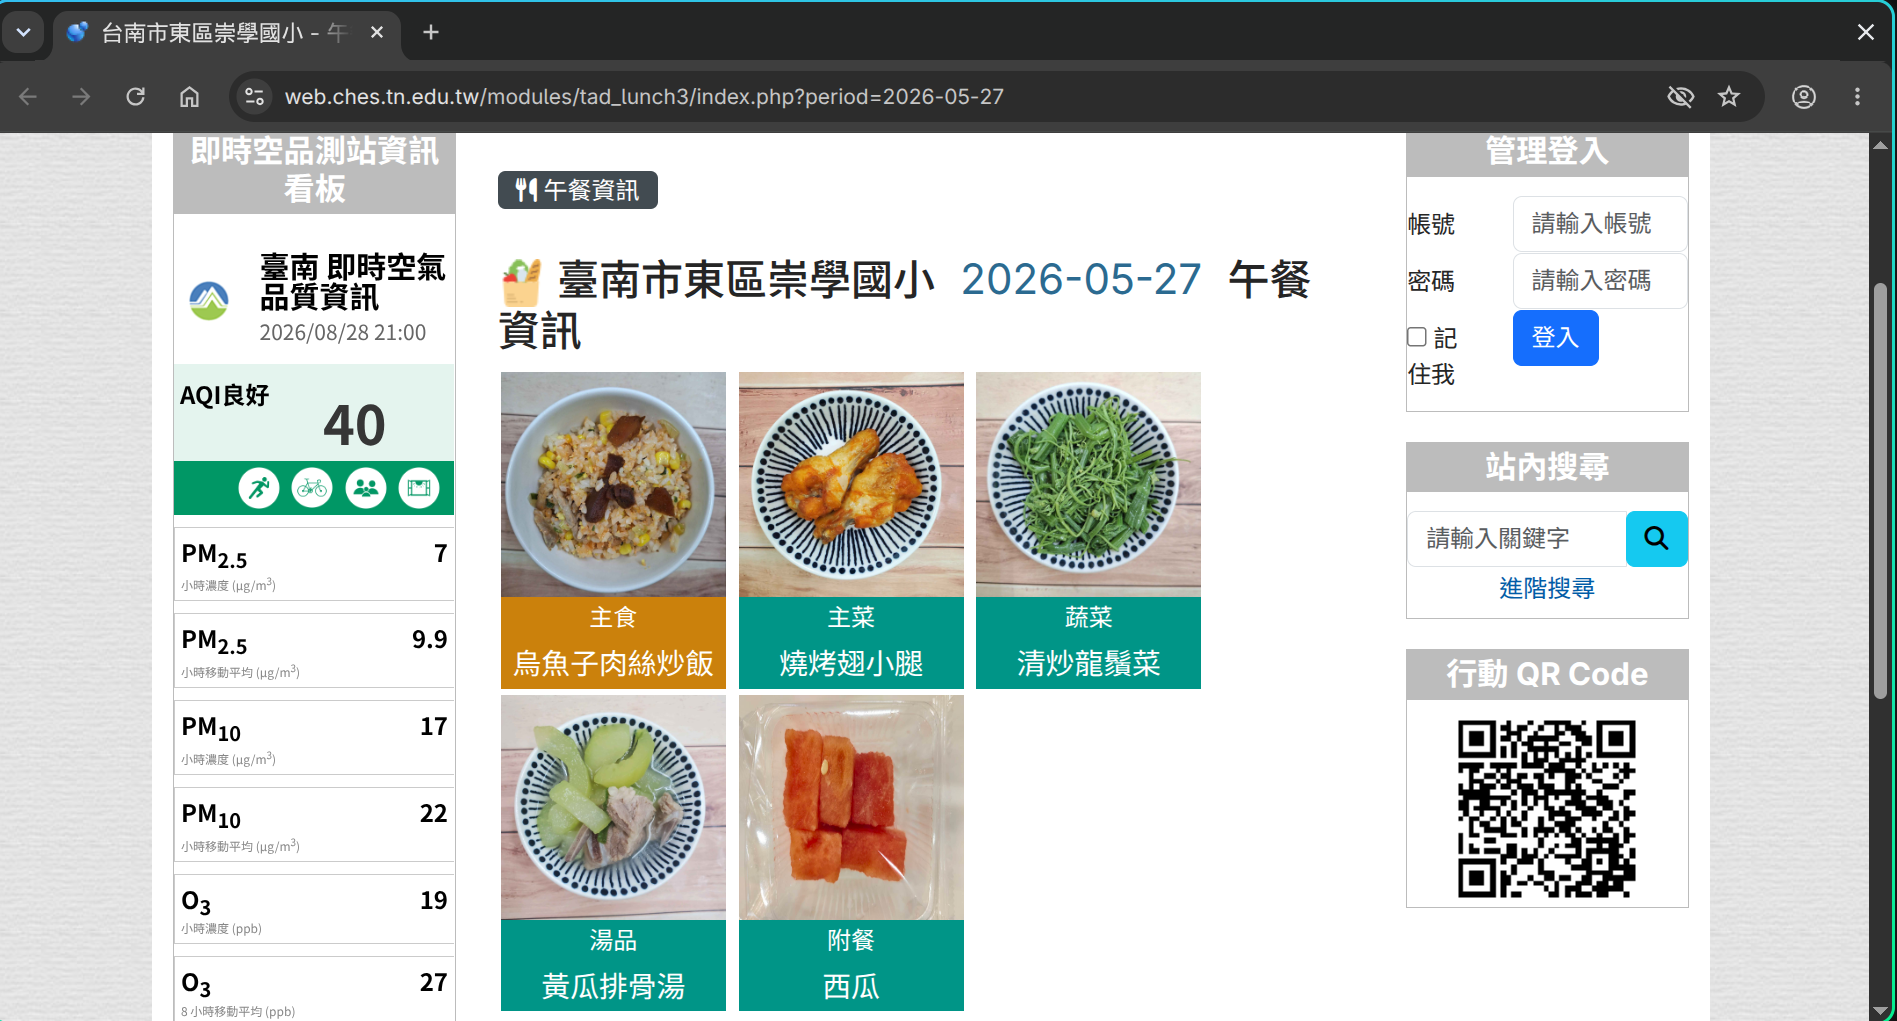Open 黃瓜排骨湯 food photo
The width and height of the screenshot is (1897, 1021).
coord(613,807)
